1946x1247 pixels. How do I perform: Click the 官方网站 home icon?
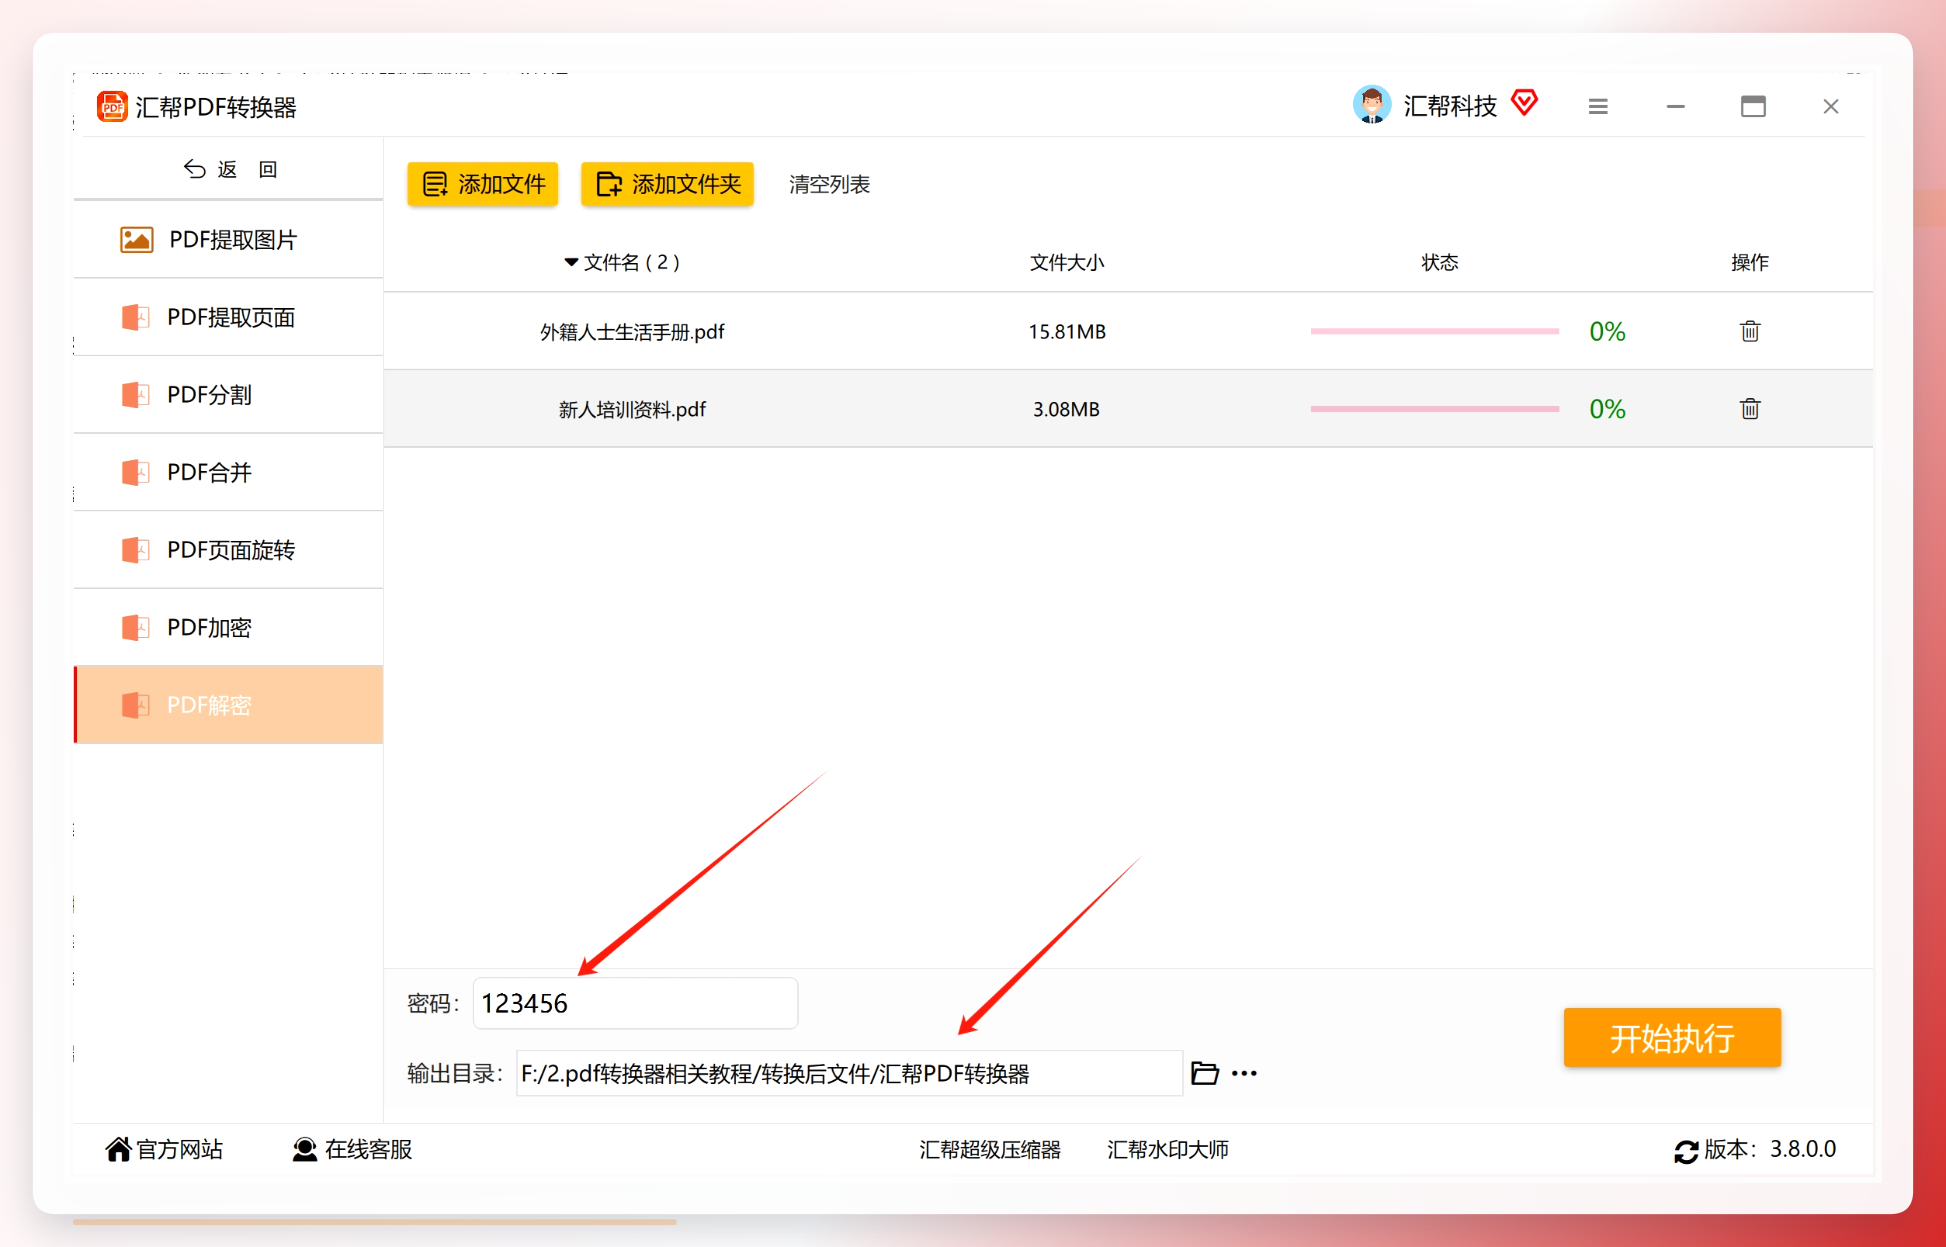tap(118, 1150)
